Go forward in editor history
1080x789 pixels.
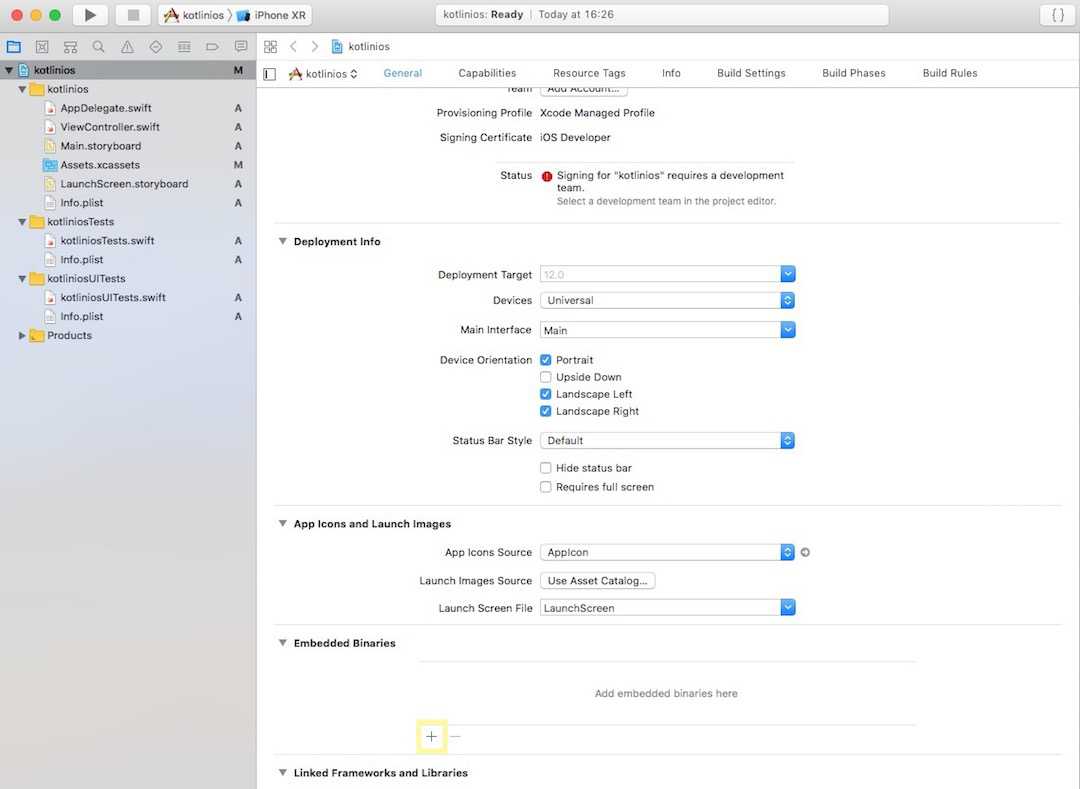pos(315,47)
